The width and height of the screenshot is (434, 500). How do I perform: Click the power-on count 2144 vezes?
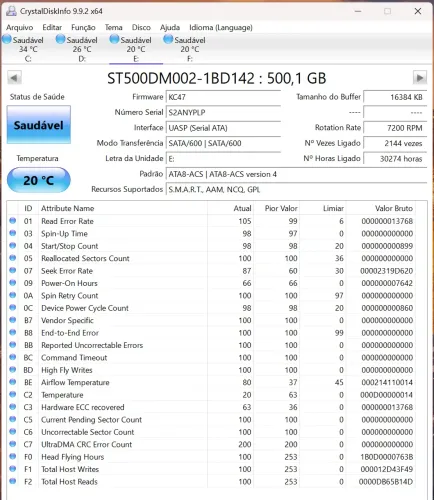(x=395, y=143)
